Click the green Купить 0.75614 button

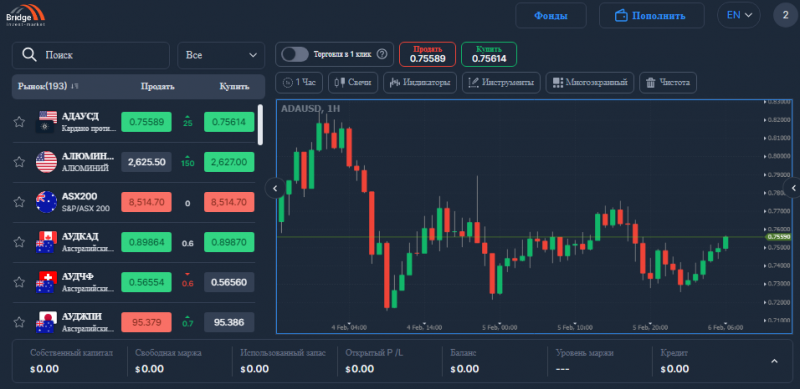tap(489, 54)
